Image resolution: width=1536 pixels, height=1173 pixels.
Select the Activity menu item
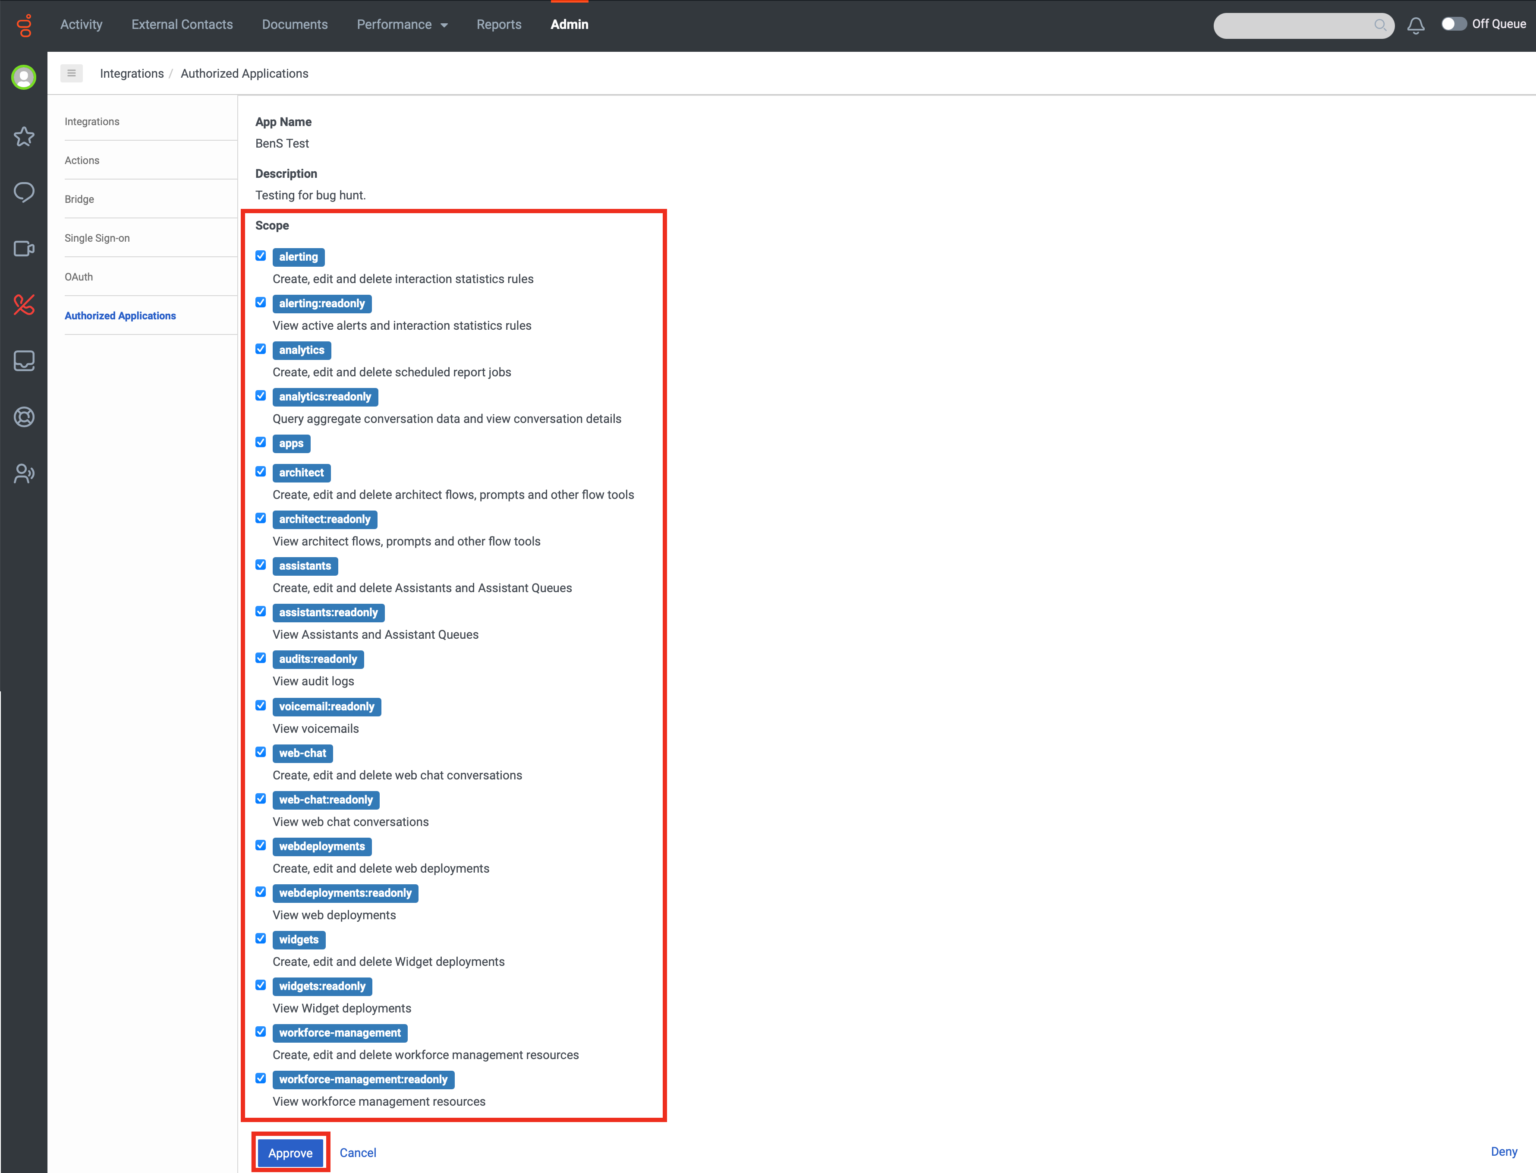tap(81, 24)
